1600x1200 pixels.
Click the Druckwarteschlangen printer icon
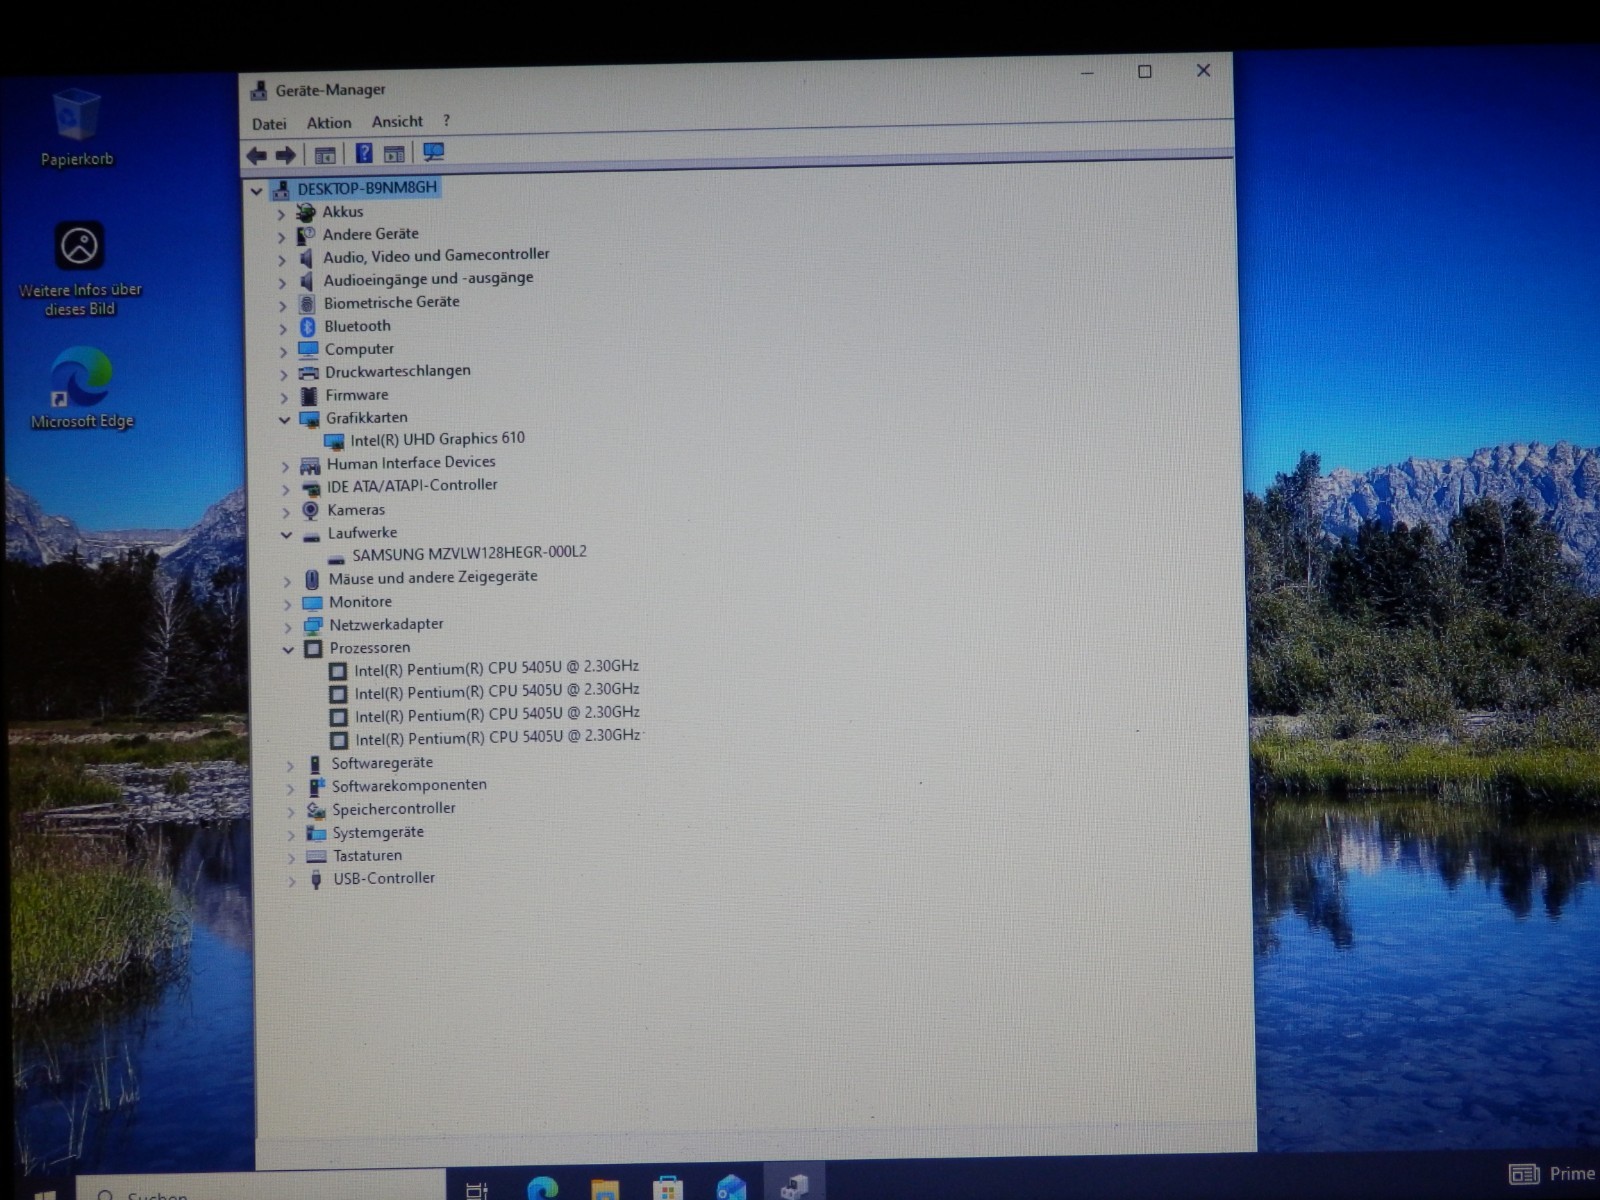(309, 373)
